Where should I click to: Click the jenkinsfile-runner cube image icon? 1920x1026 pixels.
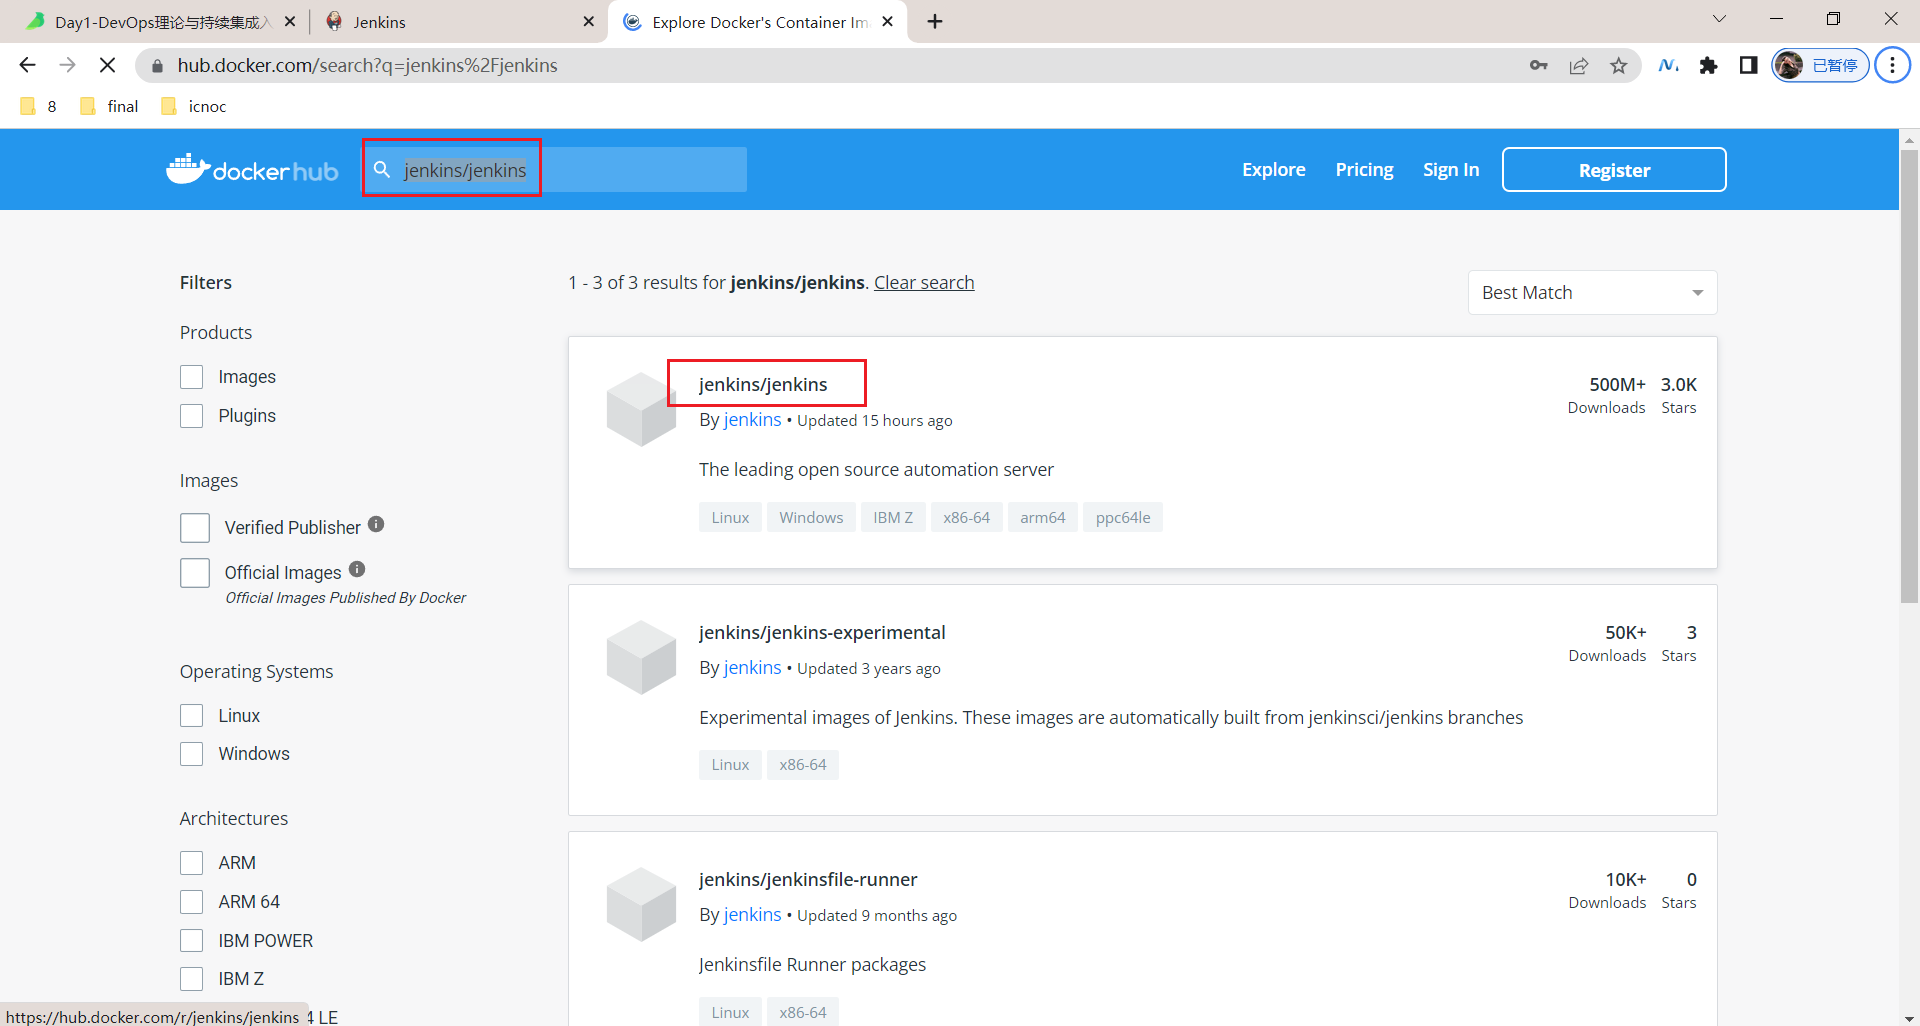coord(641,904)
